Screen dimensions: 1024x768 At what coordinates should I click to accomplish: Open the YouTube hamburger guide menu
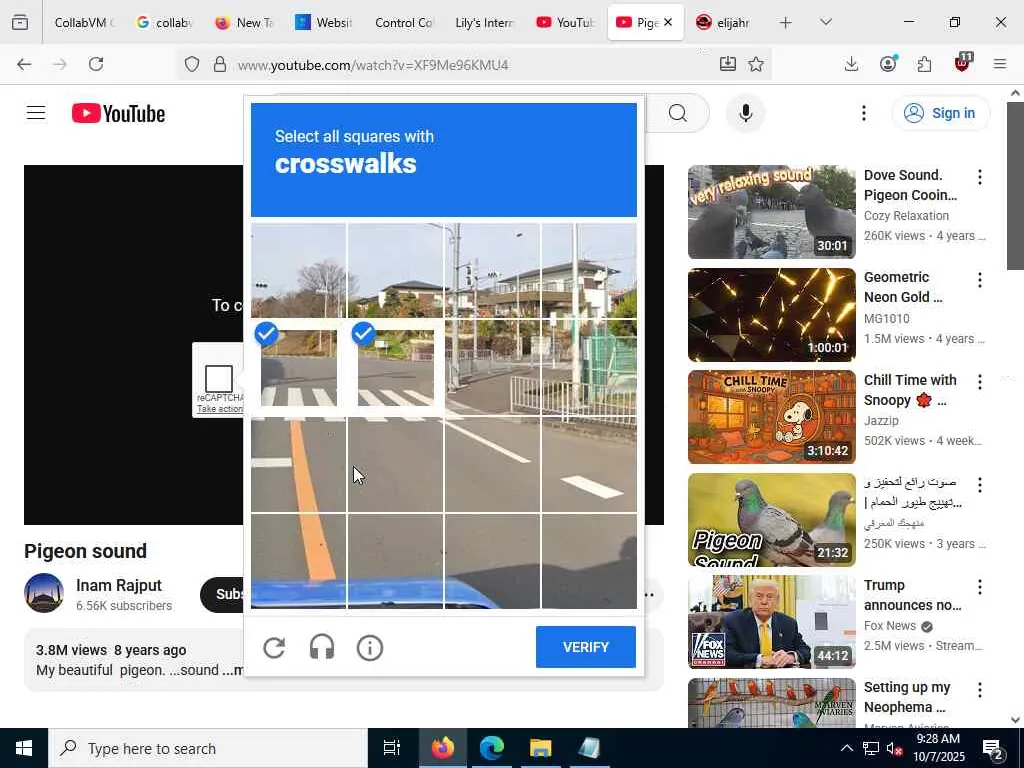36,113
